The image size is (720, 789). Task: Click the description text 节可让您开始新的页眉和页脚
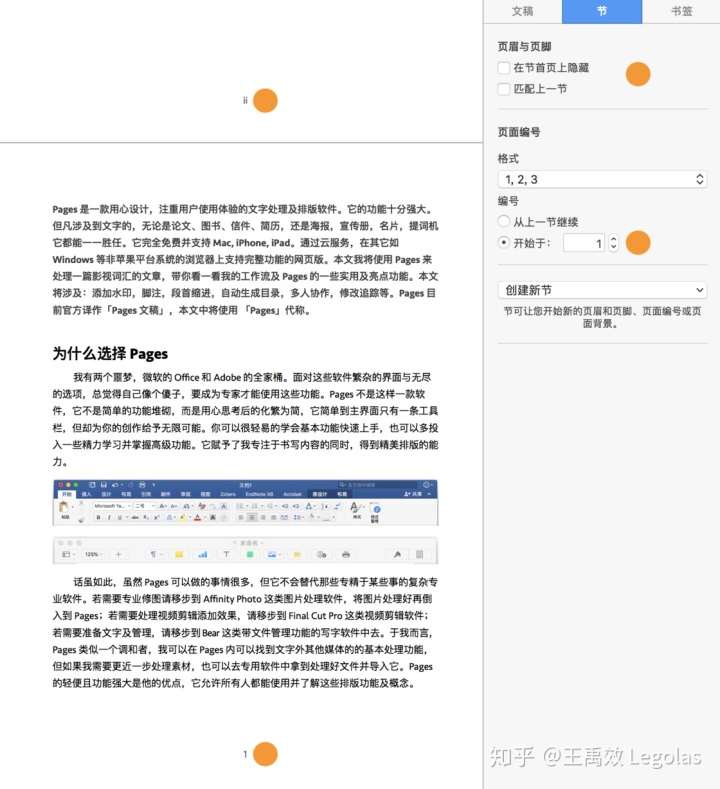pos(602,317)
